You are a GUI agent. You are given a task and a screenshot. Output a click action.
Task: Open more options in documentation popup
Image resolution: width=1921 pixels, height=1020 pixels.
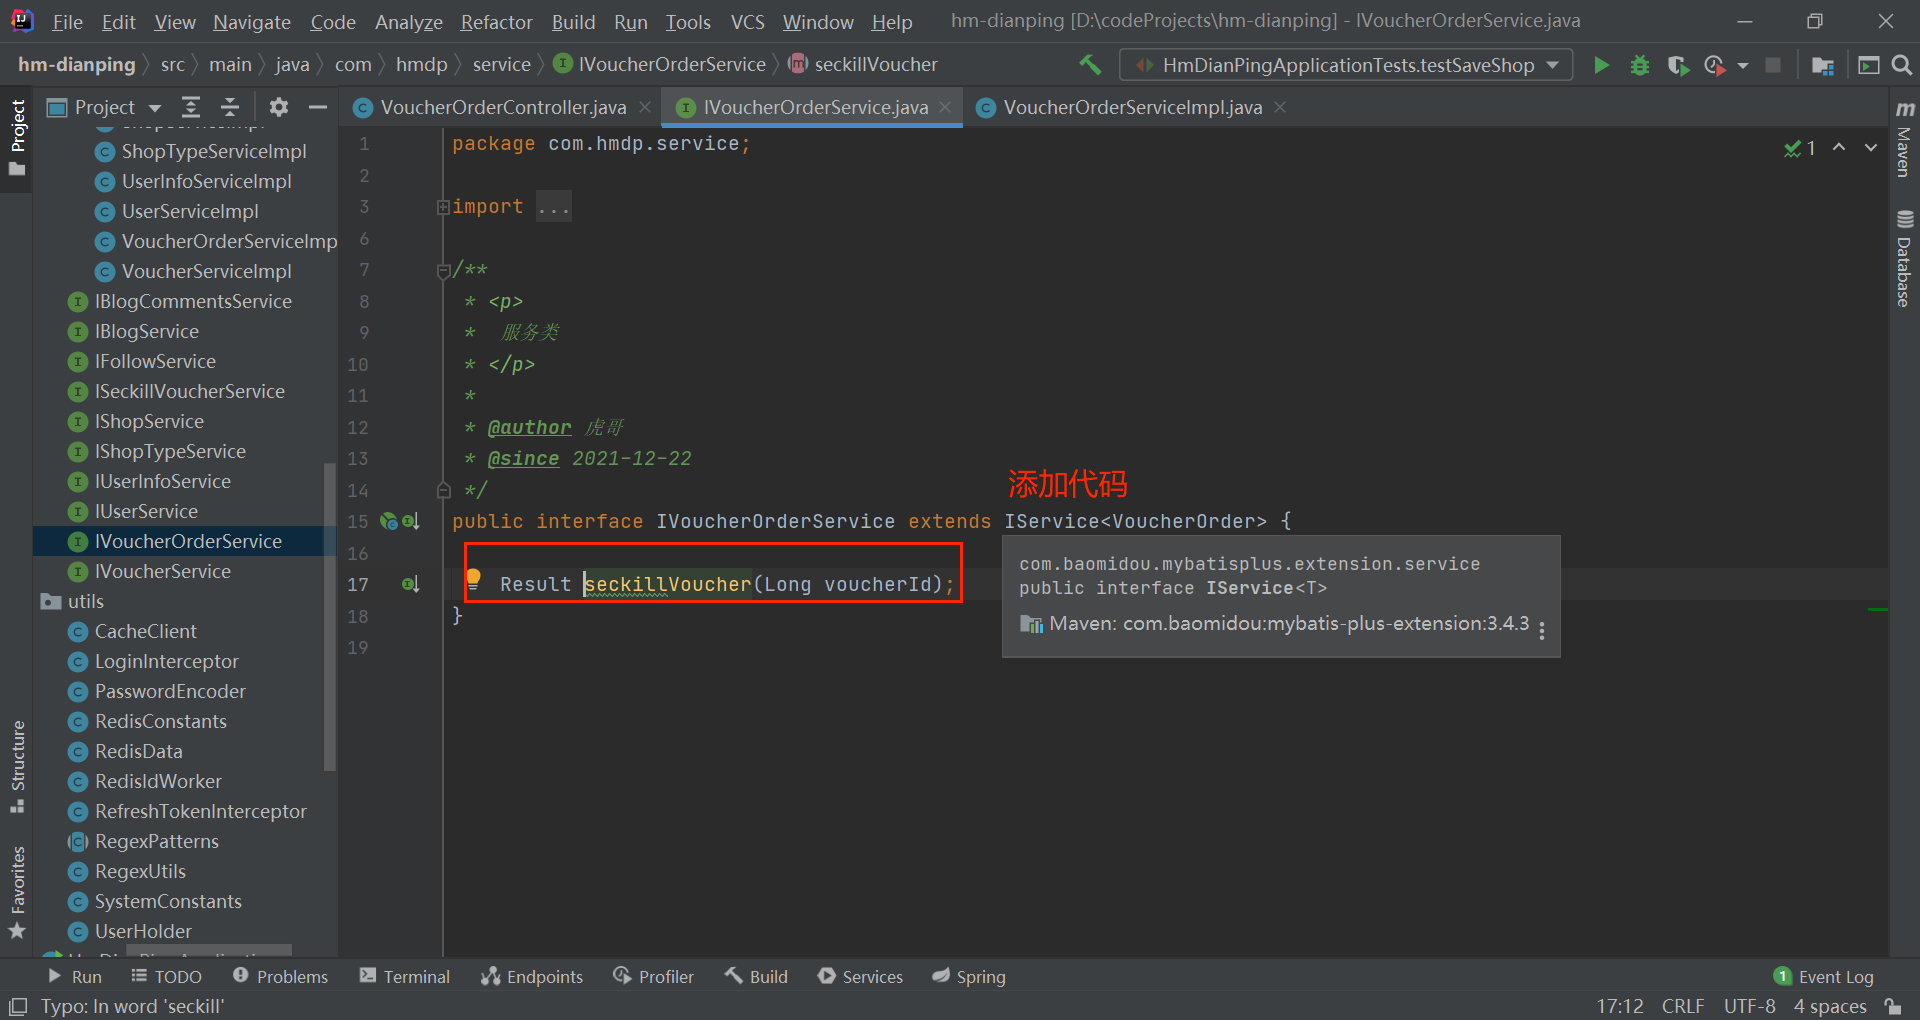(1542, 630)
